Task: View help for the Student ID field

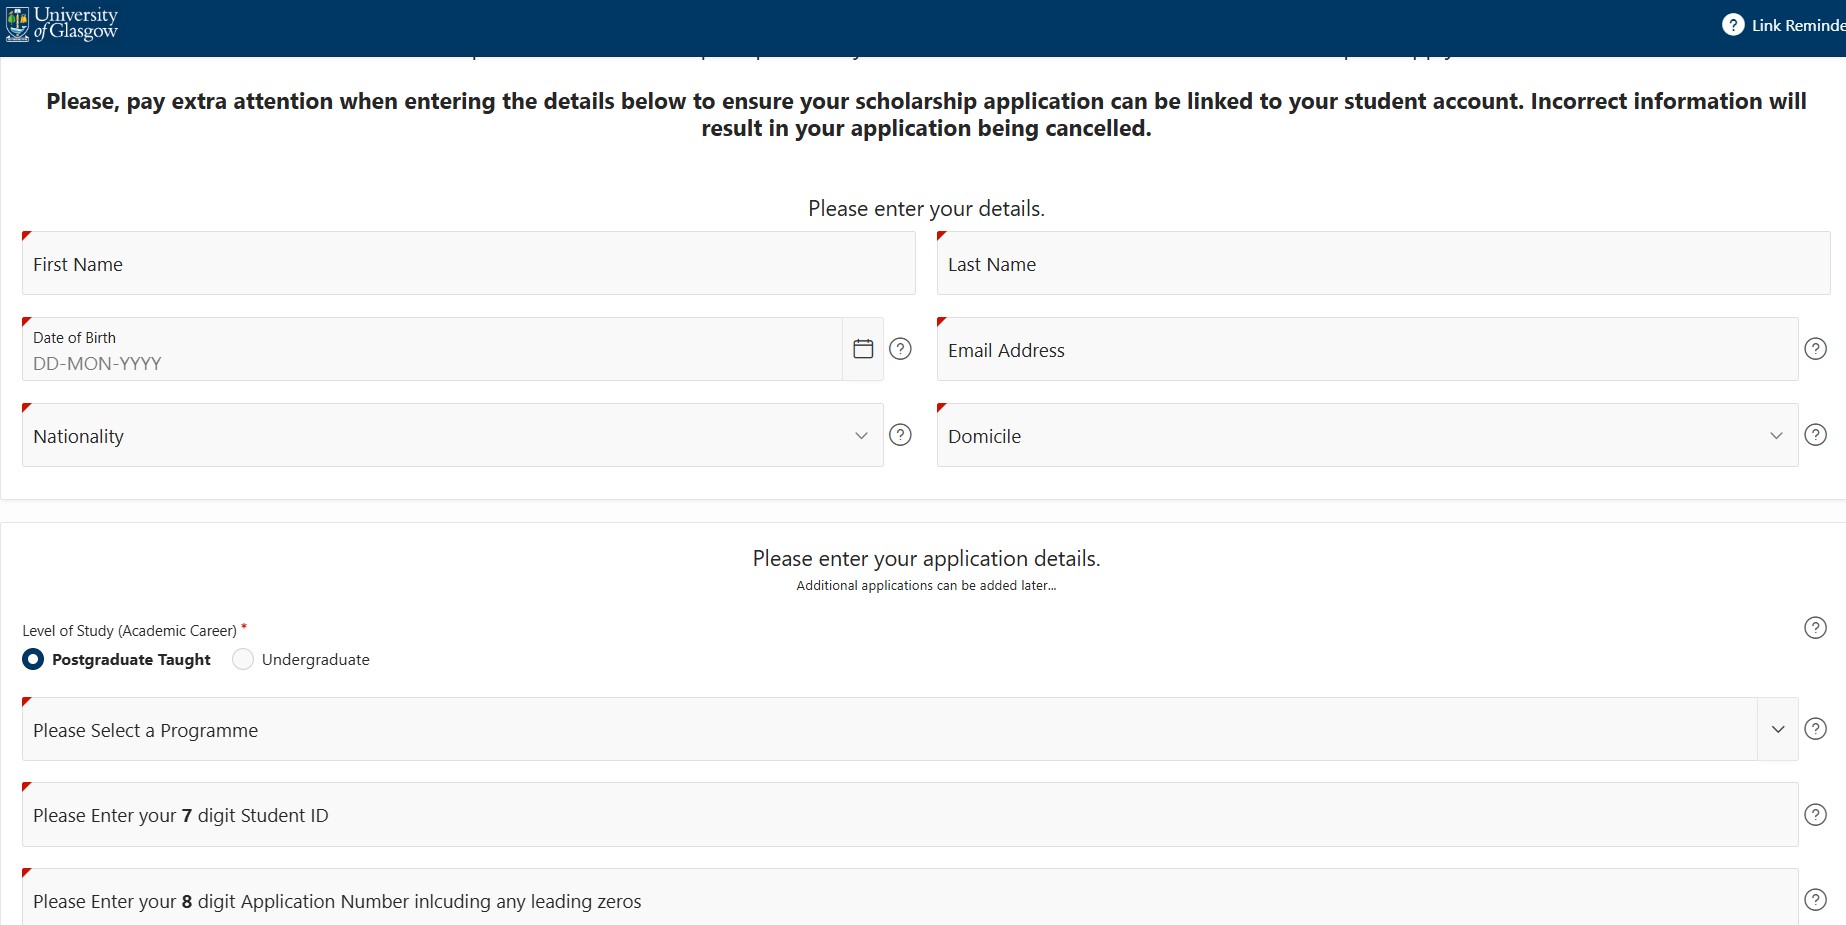Action: point(1815,815)
